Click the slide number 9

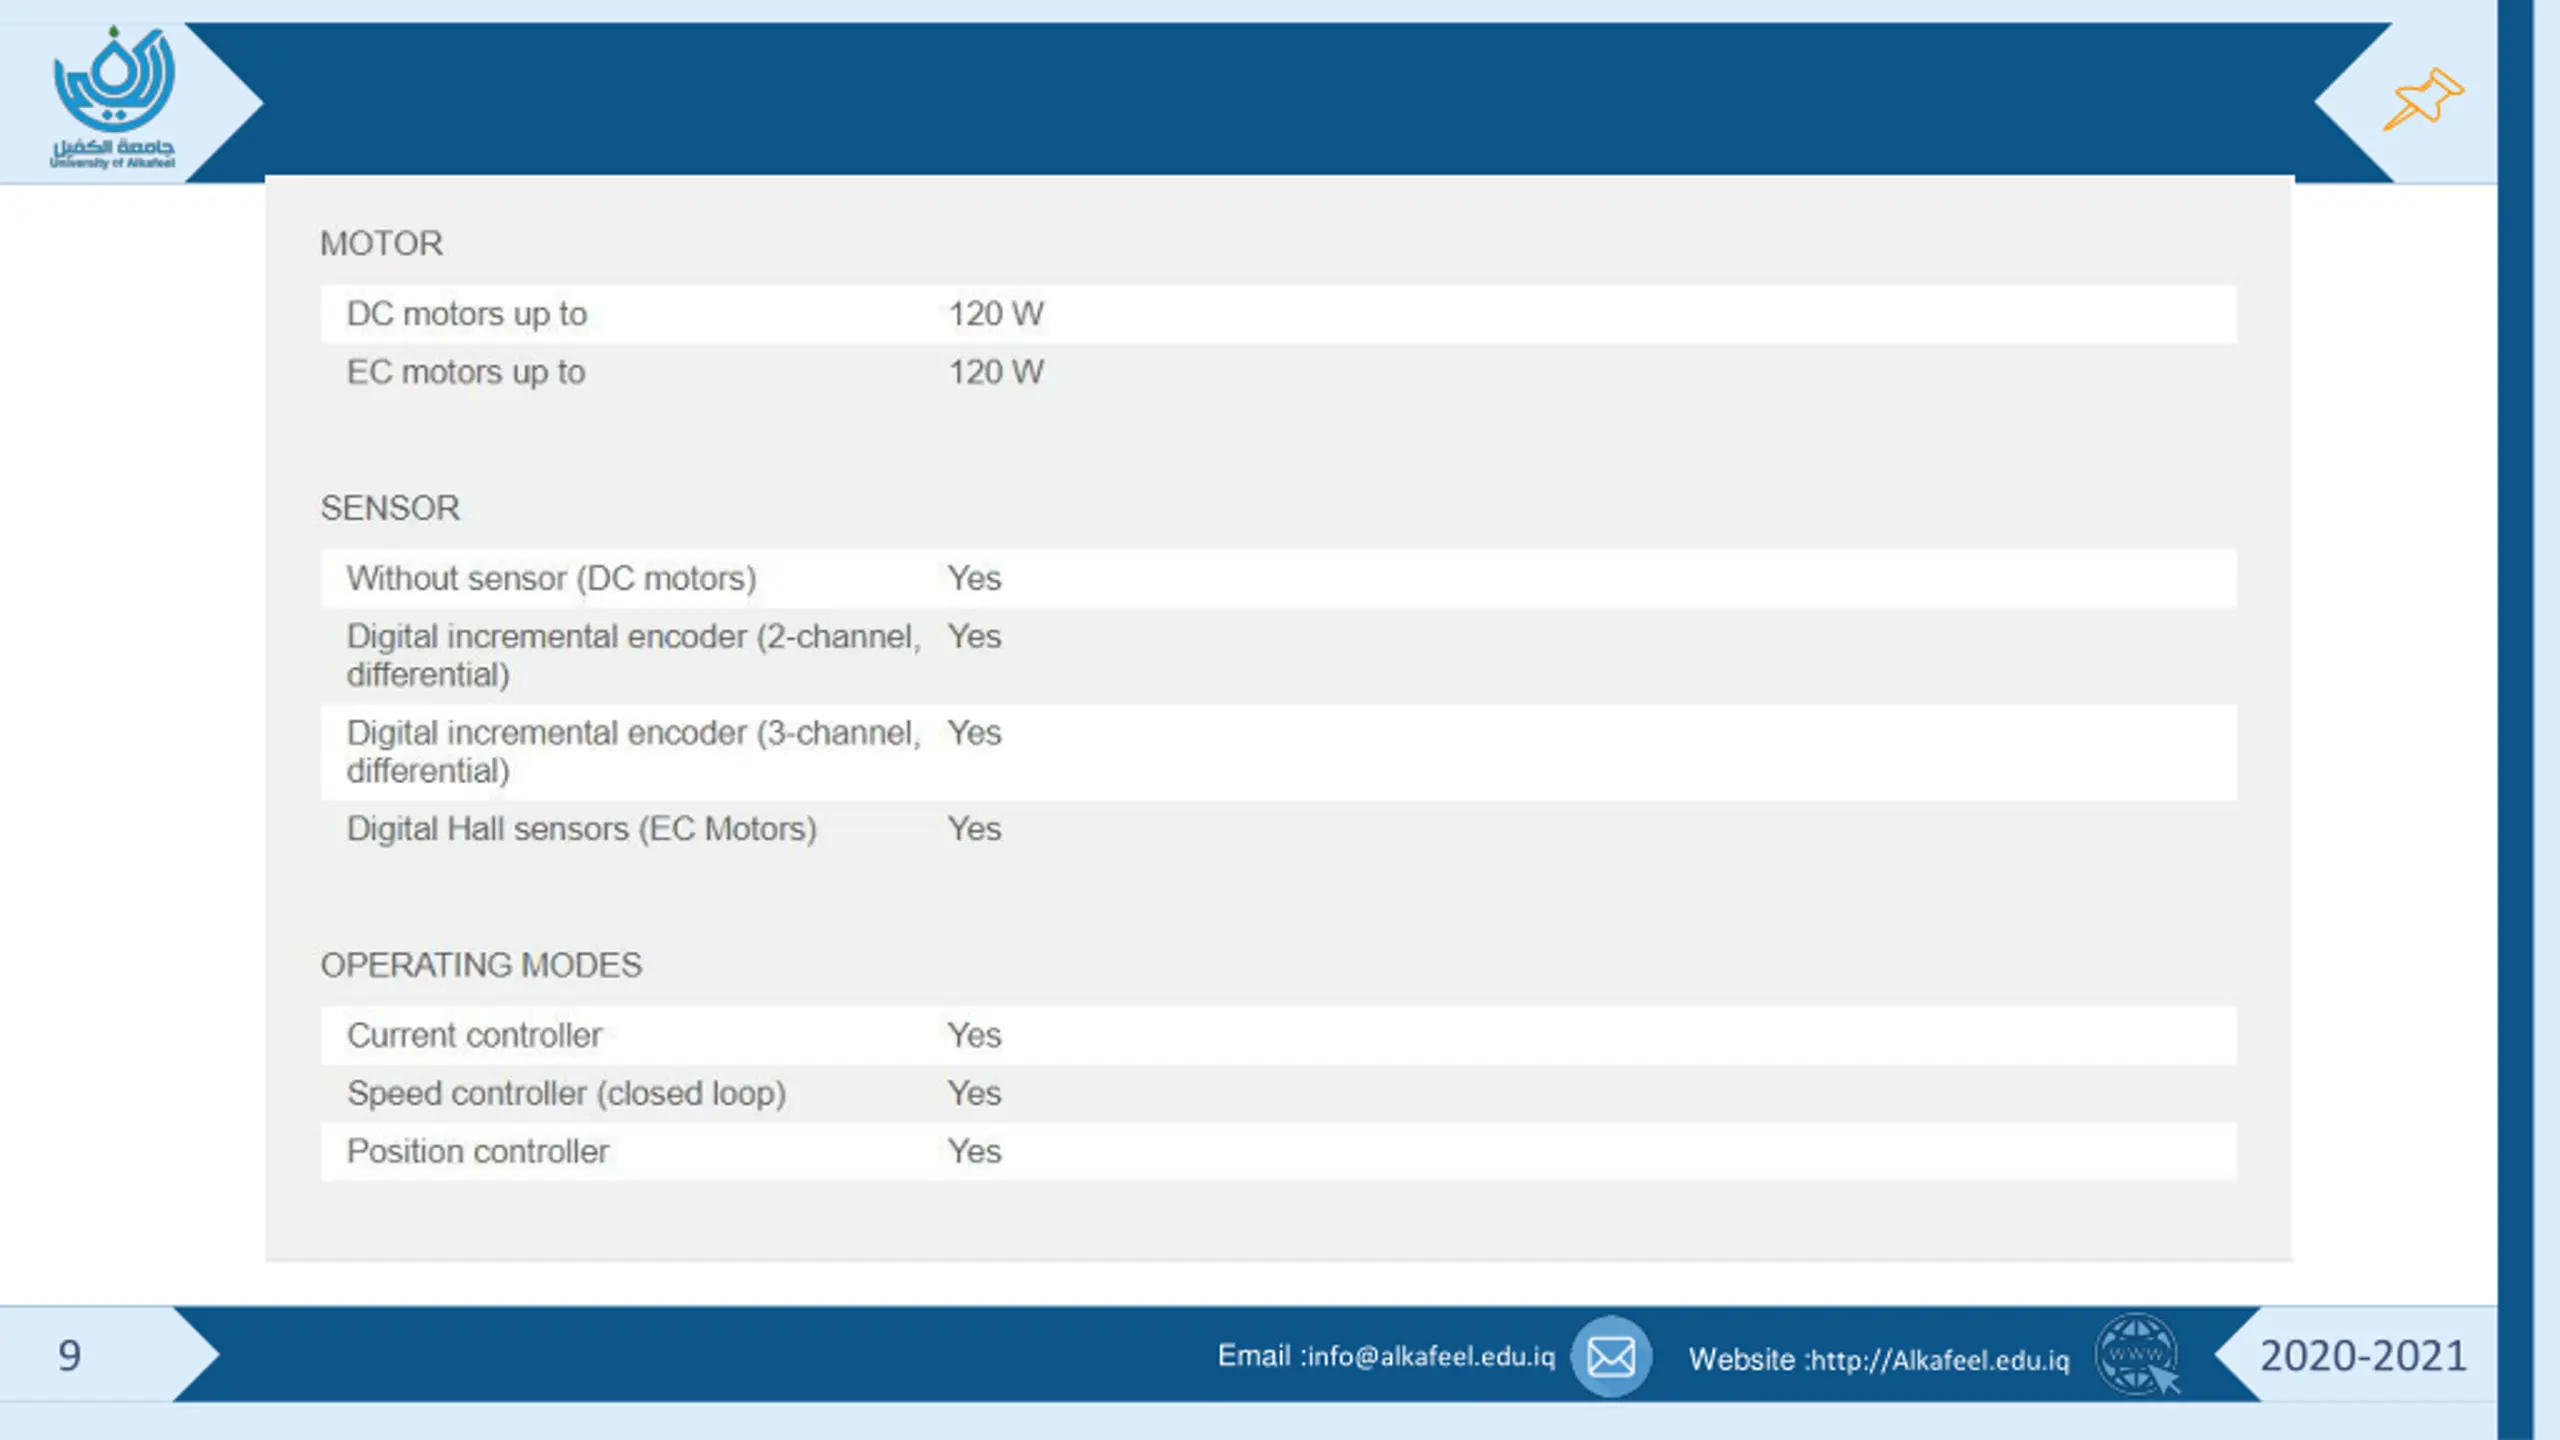coord(69,1356)
